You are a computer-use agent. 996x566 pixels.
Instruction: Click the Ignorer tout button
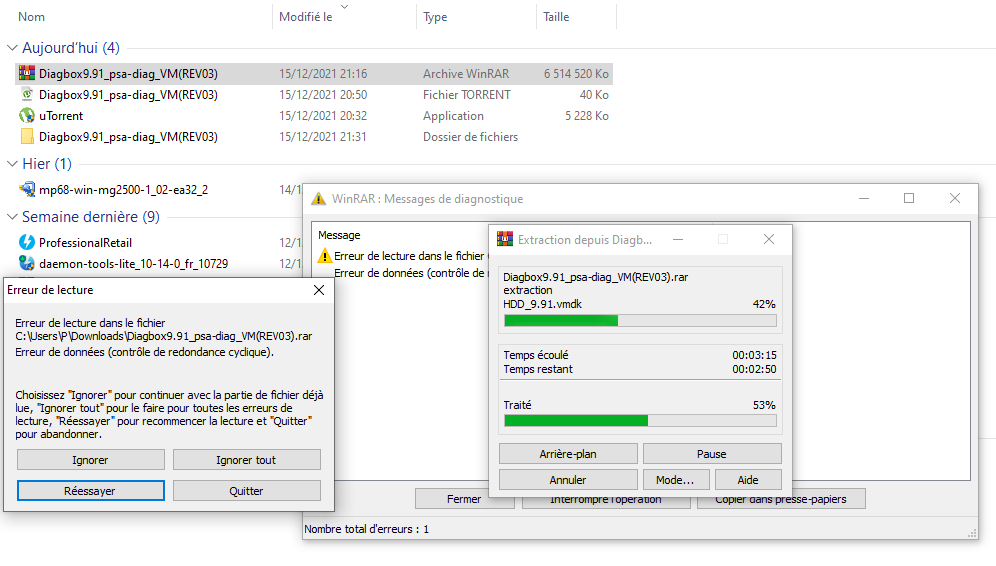(x=246, y=460)
